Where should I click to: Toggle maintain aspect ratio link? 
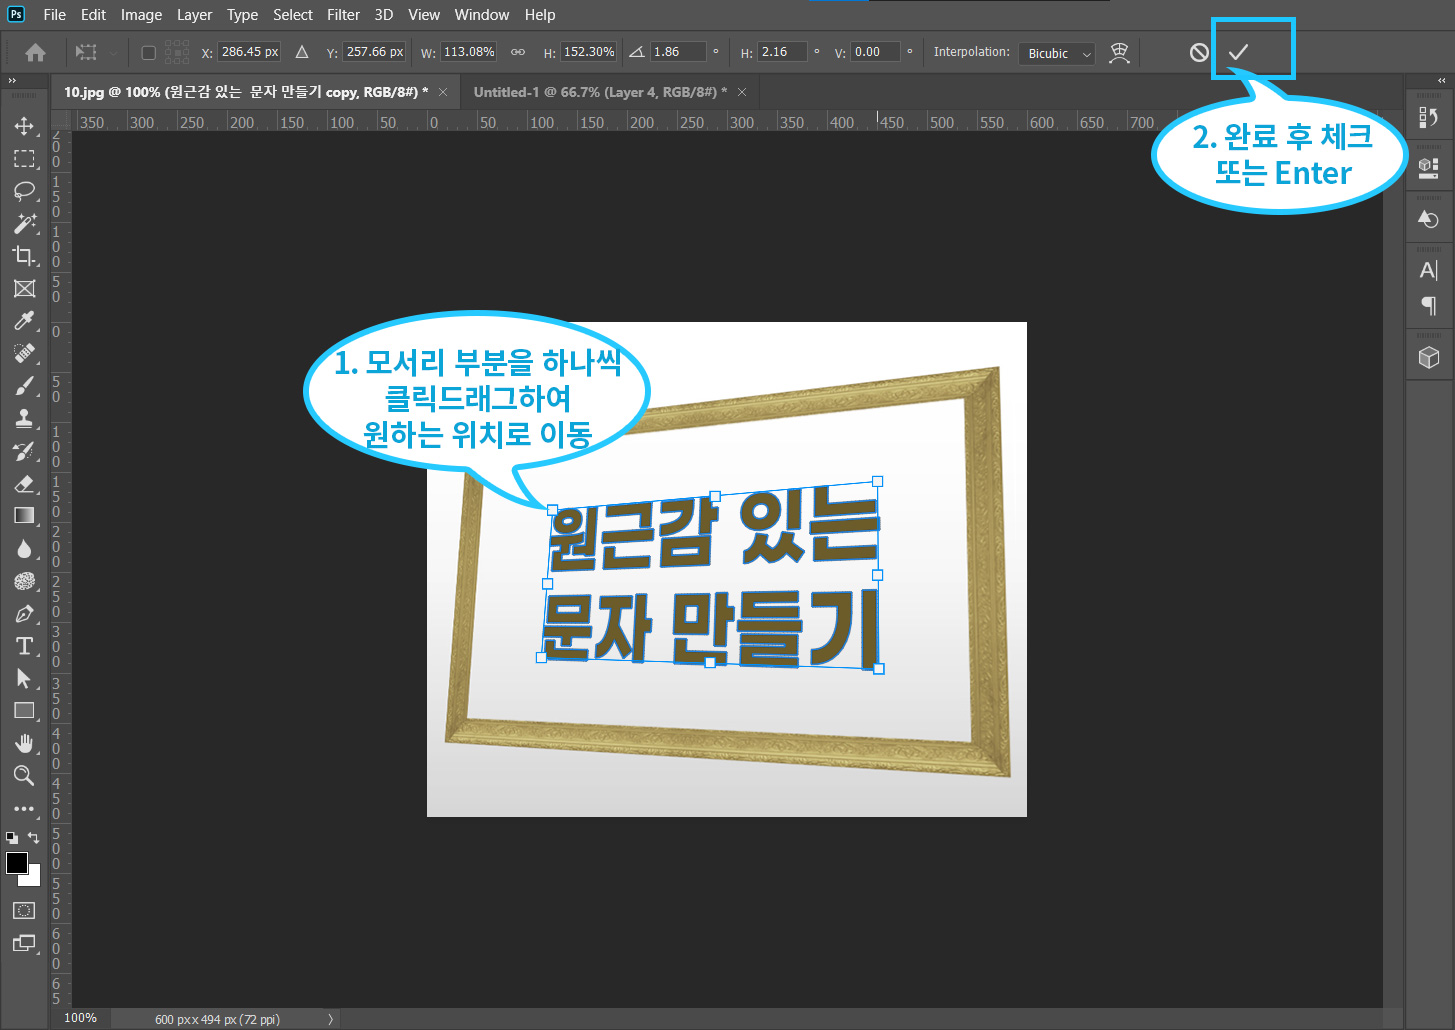[518, 52]
